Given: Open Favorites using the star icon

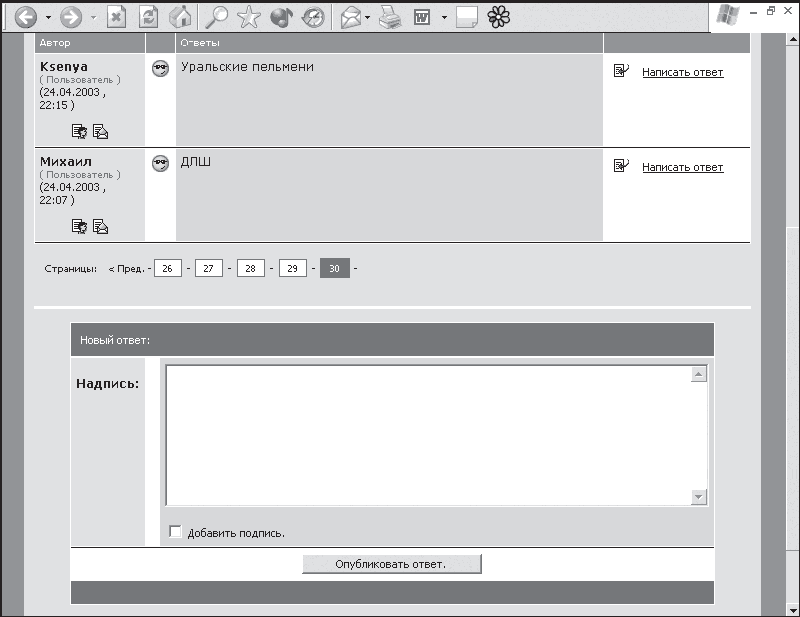Looking at the screenshot, I should [x=248, y=17].
